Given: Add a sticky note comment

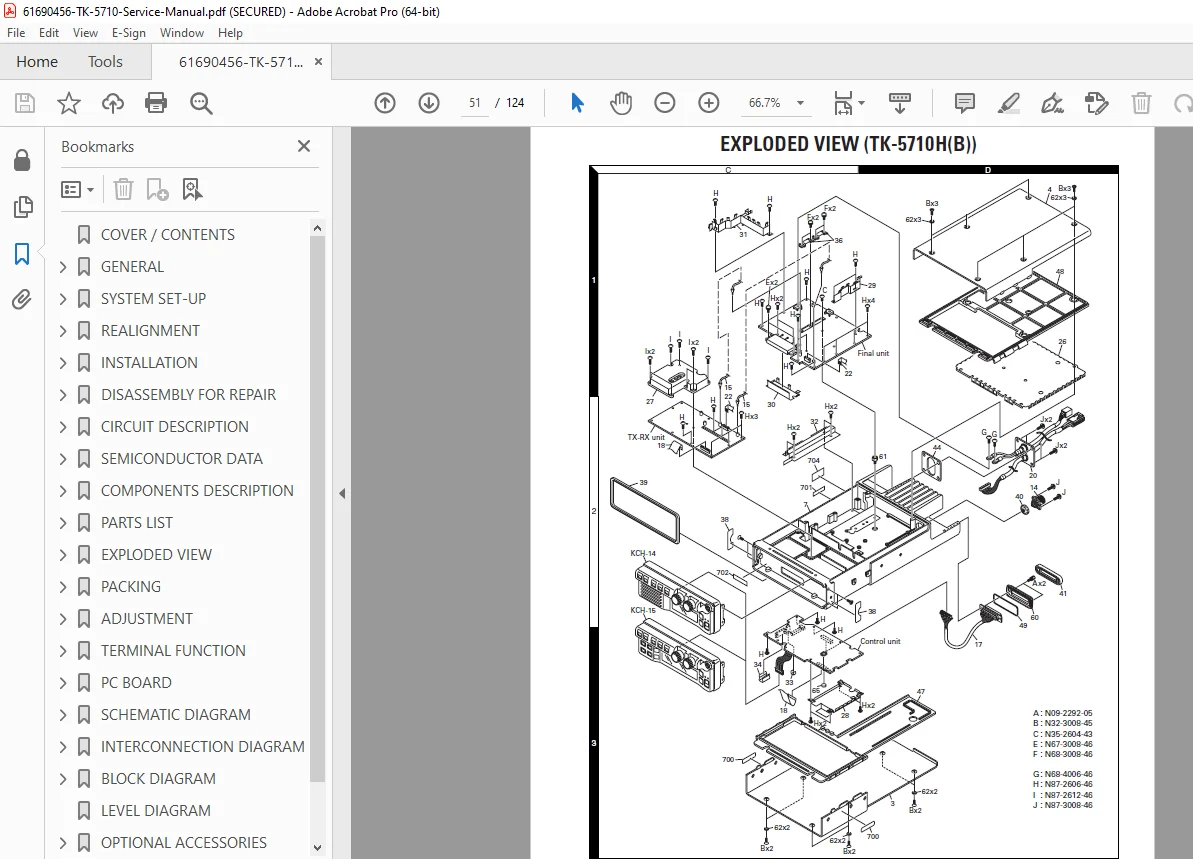Looking at the screenshot, I should (965, 103).
